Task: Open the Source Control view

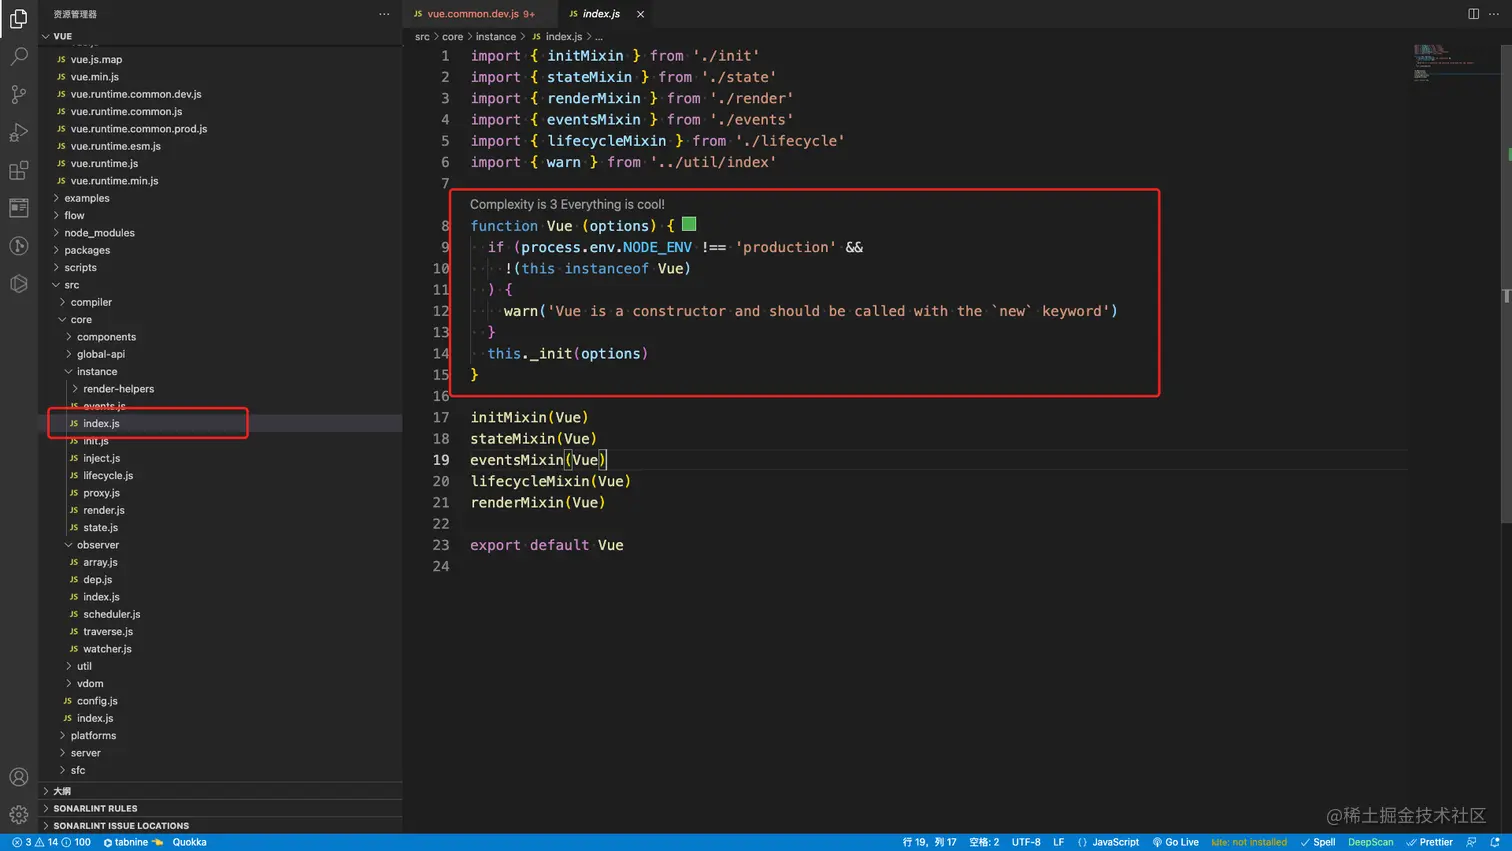Action: click(18, 94)
